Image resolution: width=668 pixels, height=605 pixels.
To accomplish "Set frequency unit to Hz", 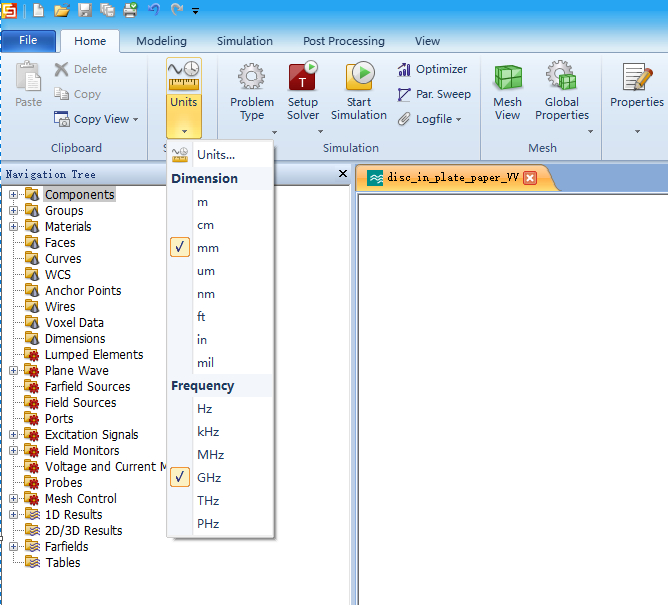I will point(220,409).
